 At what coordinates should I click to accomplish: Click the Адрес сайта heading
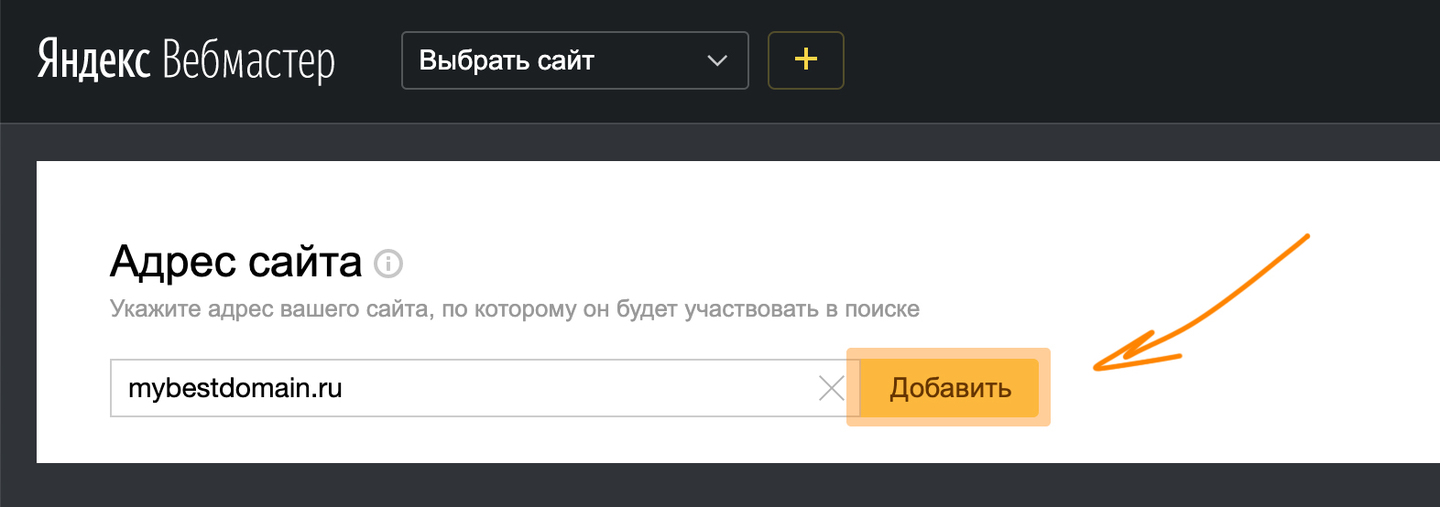coord(236,263)
